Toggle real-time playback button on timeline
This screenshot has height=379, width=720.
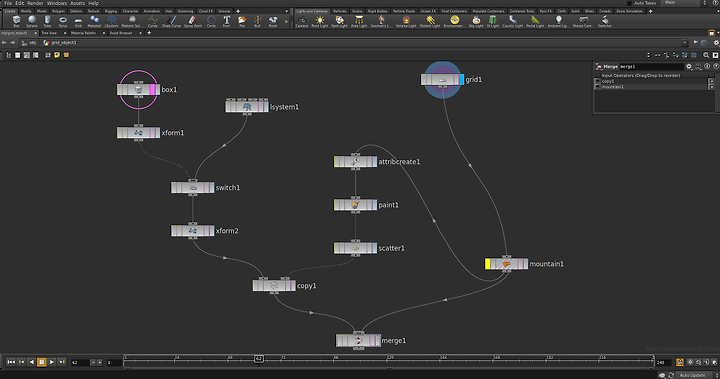(x=680, y=362)
